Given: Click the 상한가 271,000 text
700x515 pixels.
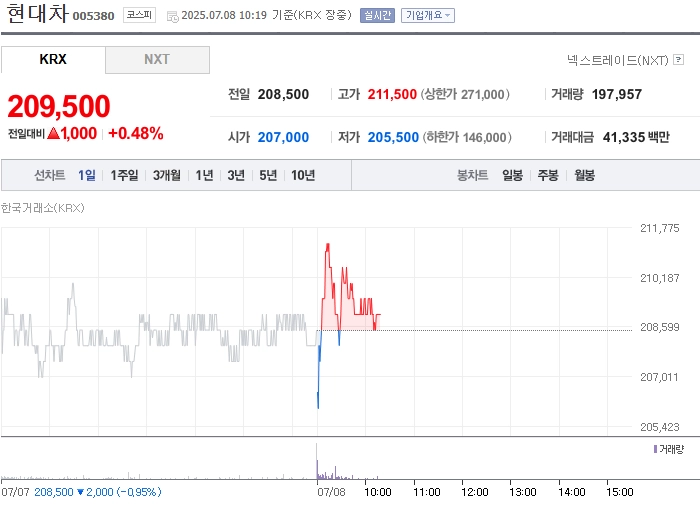Looking at the screenshot, I should tap(465, 94).
